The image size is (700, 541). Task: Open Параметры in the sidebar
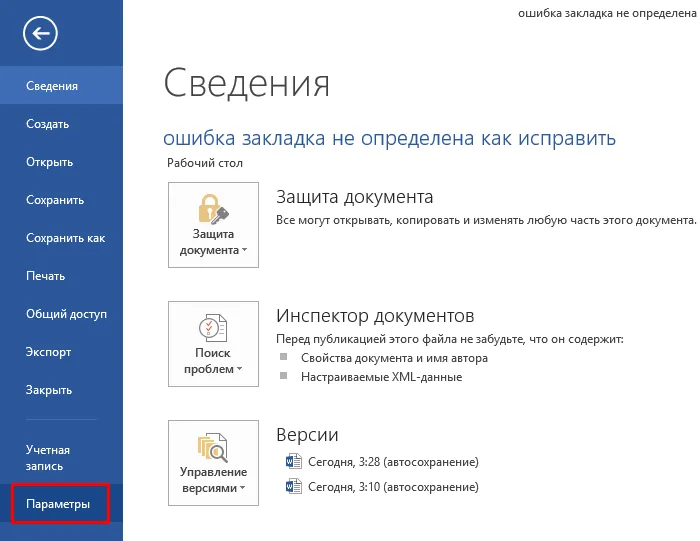[x=61, y=504]
